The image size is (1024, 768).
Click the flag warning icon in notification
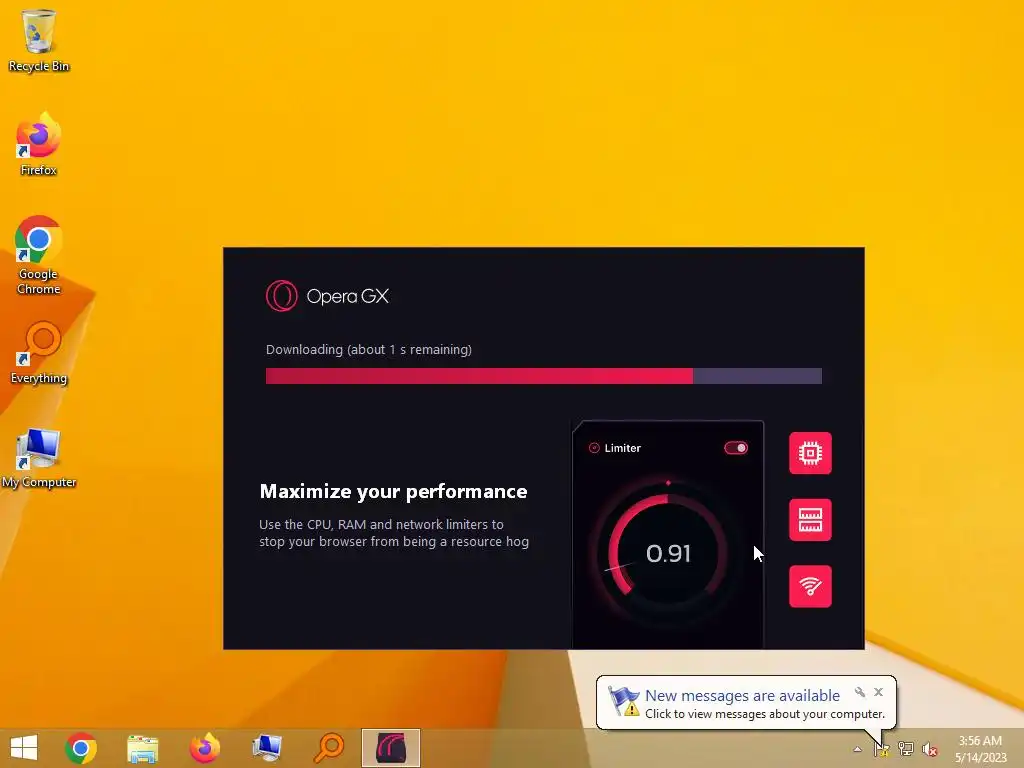click(624, 701)
